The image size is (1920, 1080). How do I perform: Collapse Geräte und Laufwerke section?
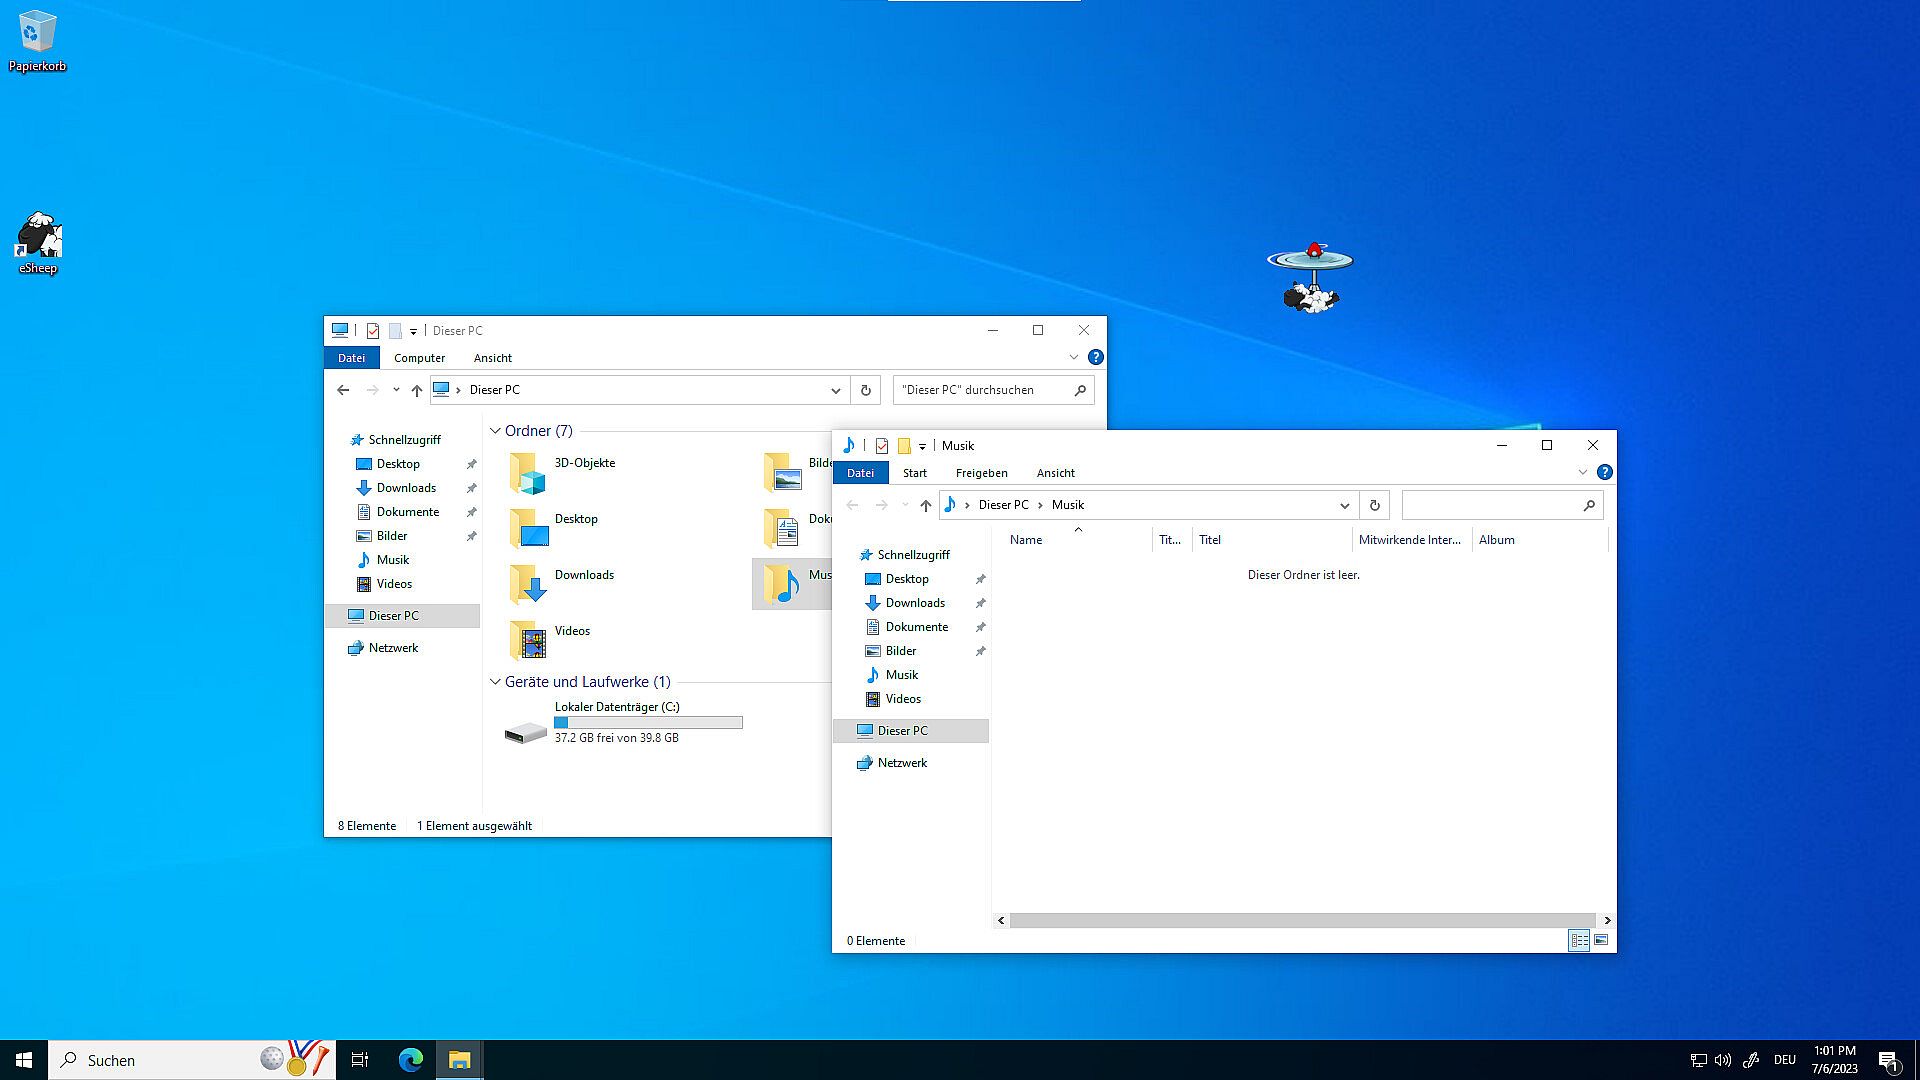[x=495, y=682]
